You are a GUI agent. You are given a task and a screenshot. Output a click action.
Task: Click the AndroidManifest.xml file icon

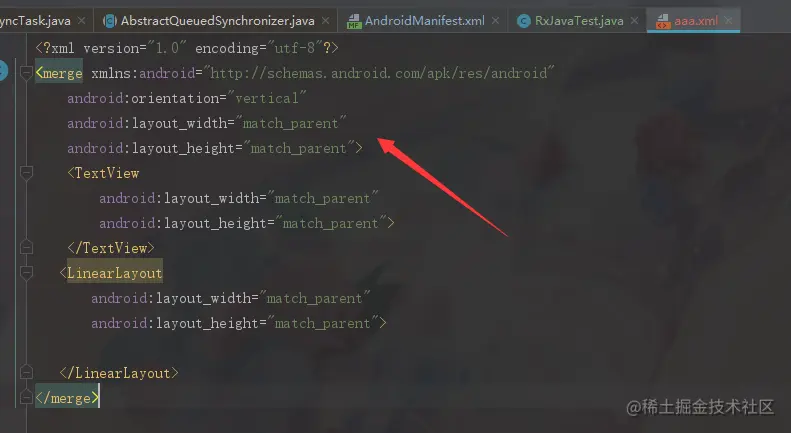tap(354, 21)
